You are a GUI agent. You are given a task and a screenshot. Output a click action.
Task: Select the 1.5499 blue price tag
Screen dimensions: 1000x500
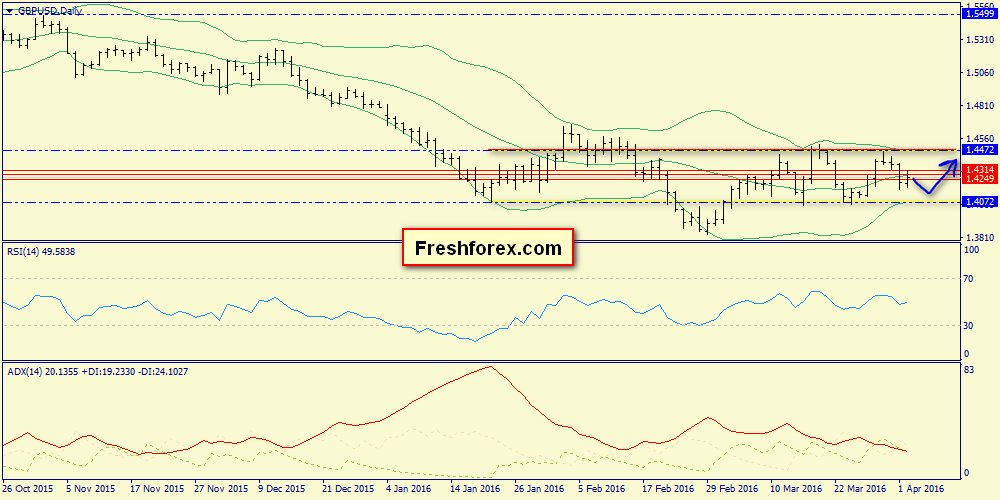coord(978,13)
